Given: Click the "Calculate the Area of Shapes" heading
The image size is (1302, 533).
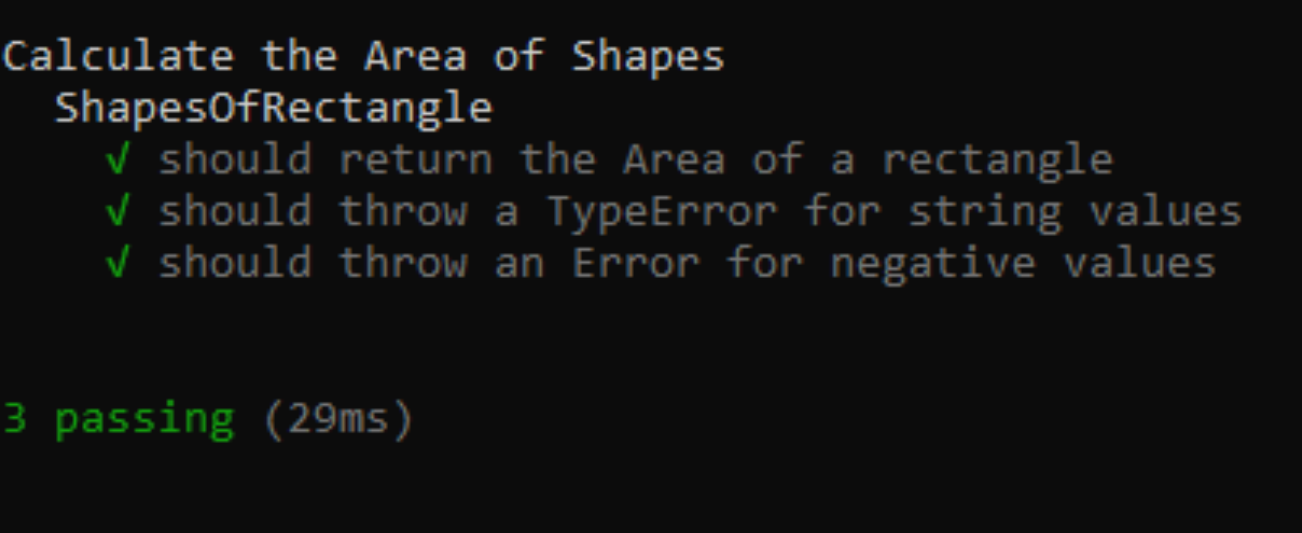Looking at the screenshot, I should tap(363, 57).
